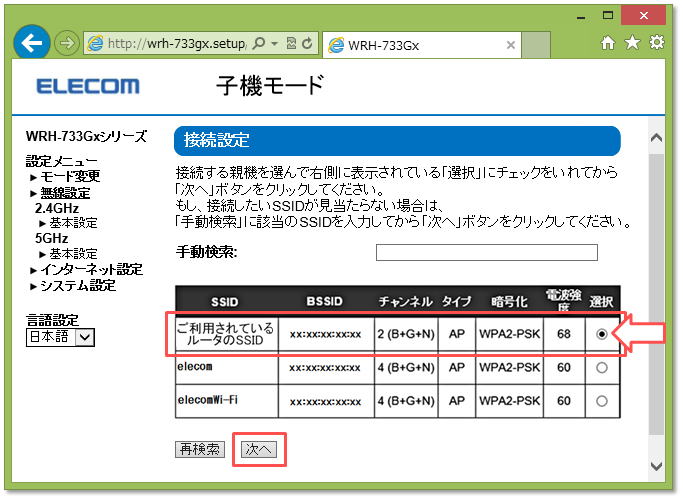Select the radio button for the elecom SSID
The height and width of the screenshot is (500, 683).
click(x=602, y=368)
